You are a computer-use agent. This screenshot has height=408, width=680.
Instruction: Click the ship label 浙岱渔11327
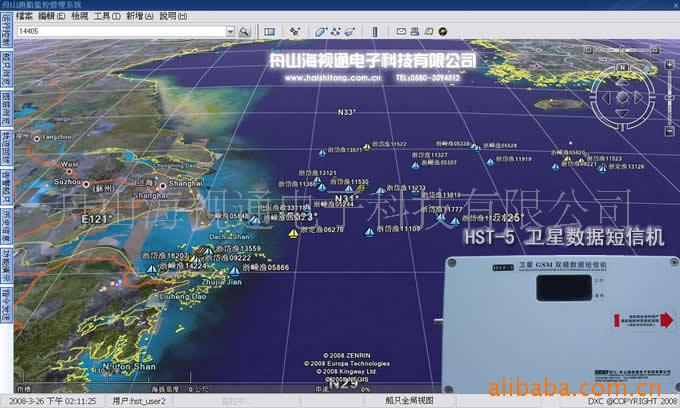tap(429, 155)
